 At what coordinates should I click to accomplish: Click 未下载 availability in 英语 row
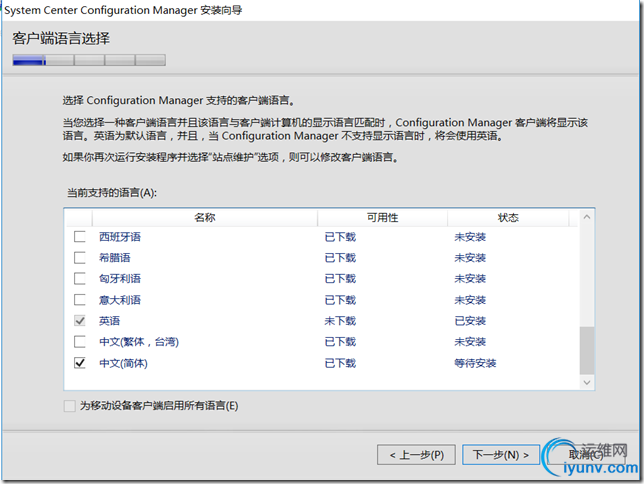(x=340, y=321)
